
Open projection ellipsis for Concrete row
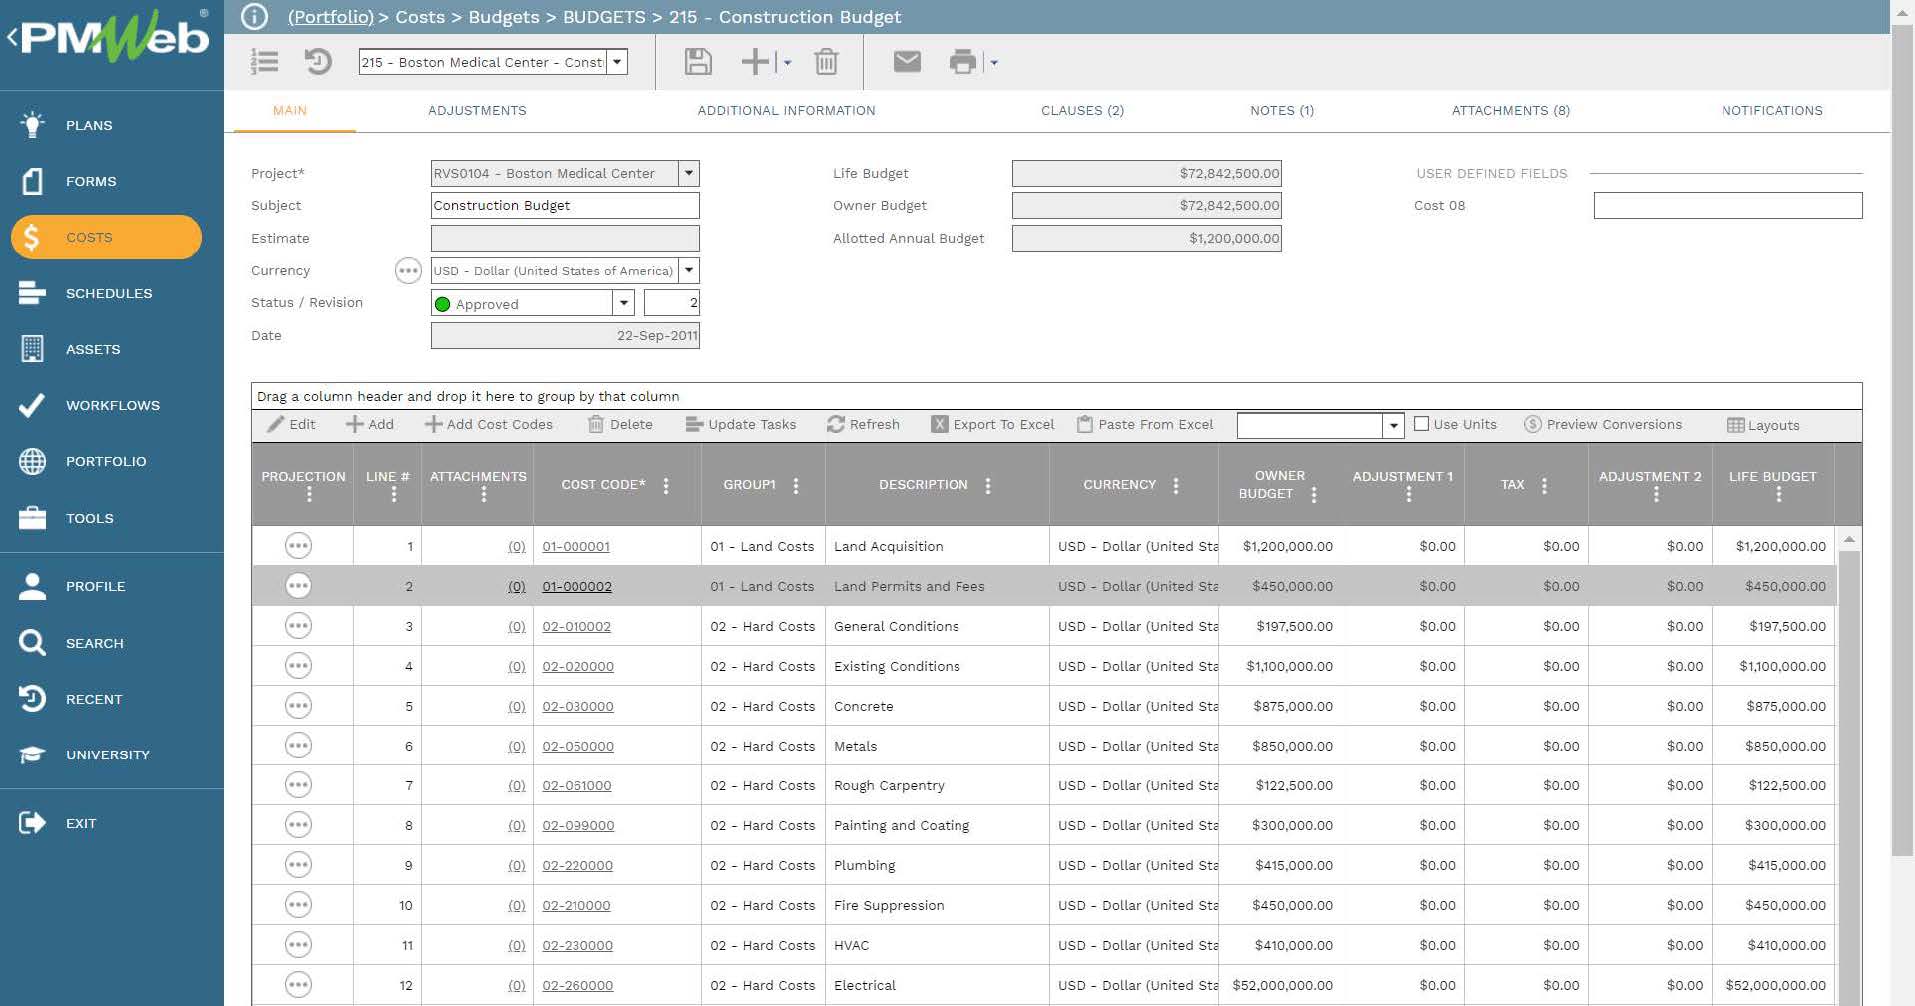[x=298, y=706]
